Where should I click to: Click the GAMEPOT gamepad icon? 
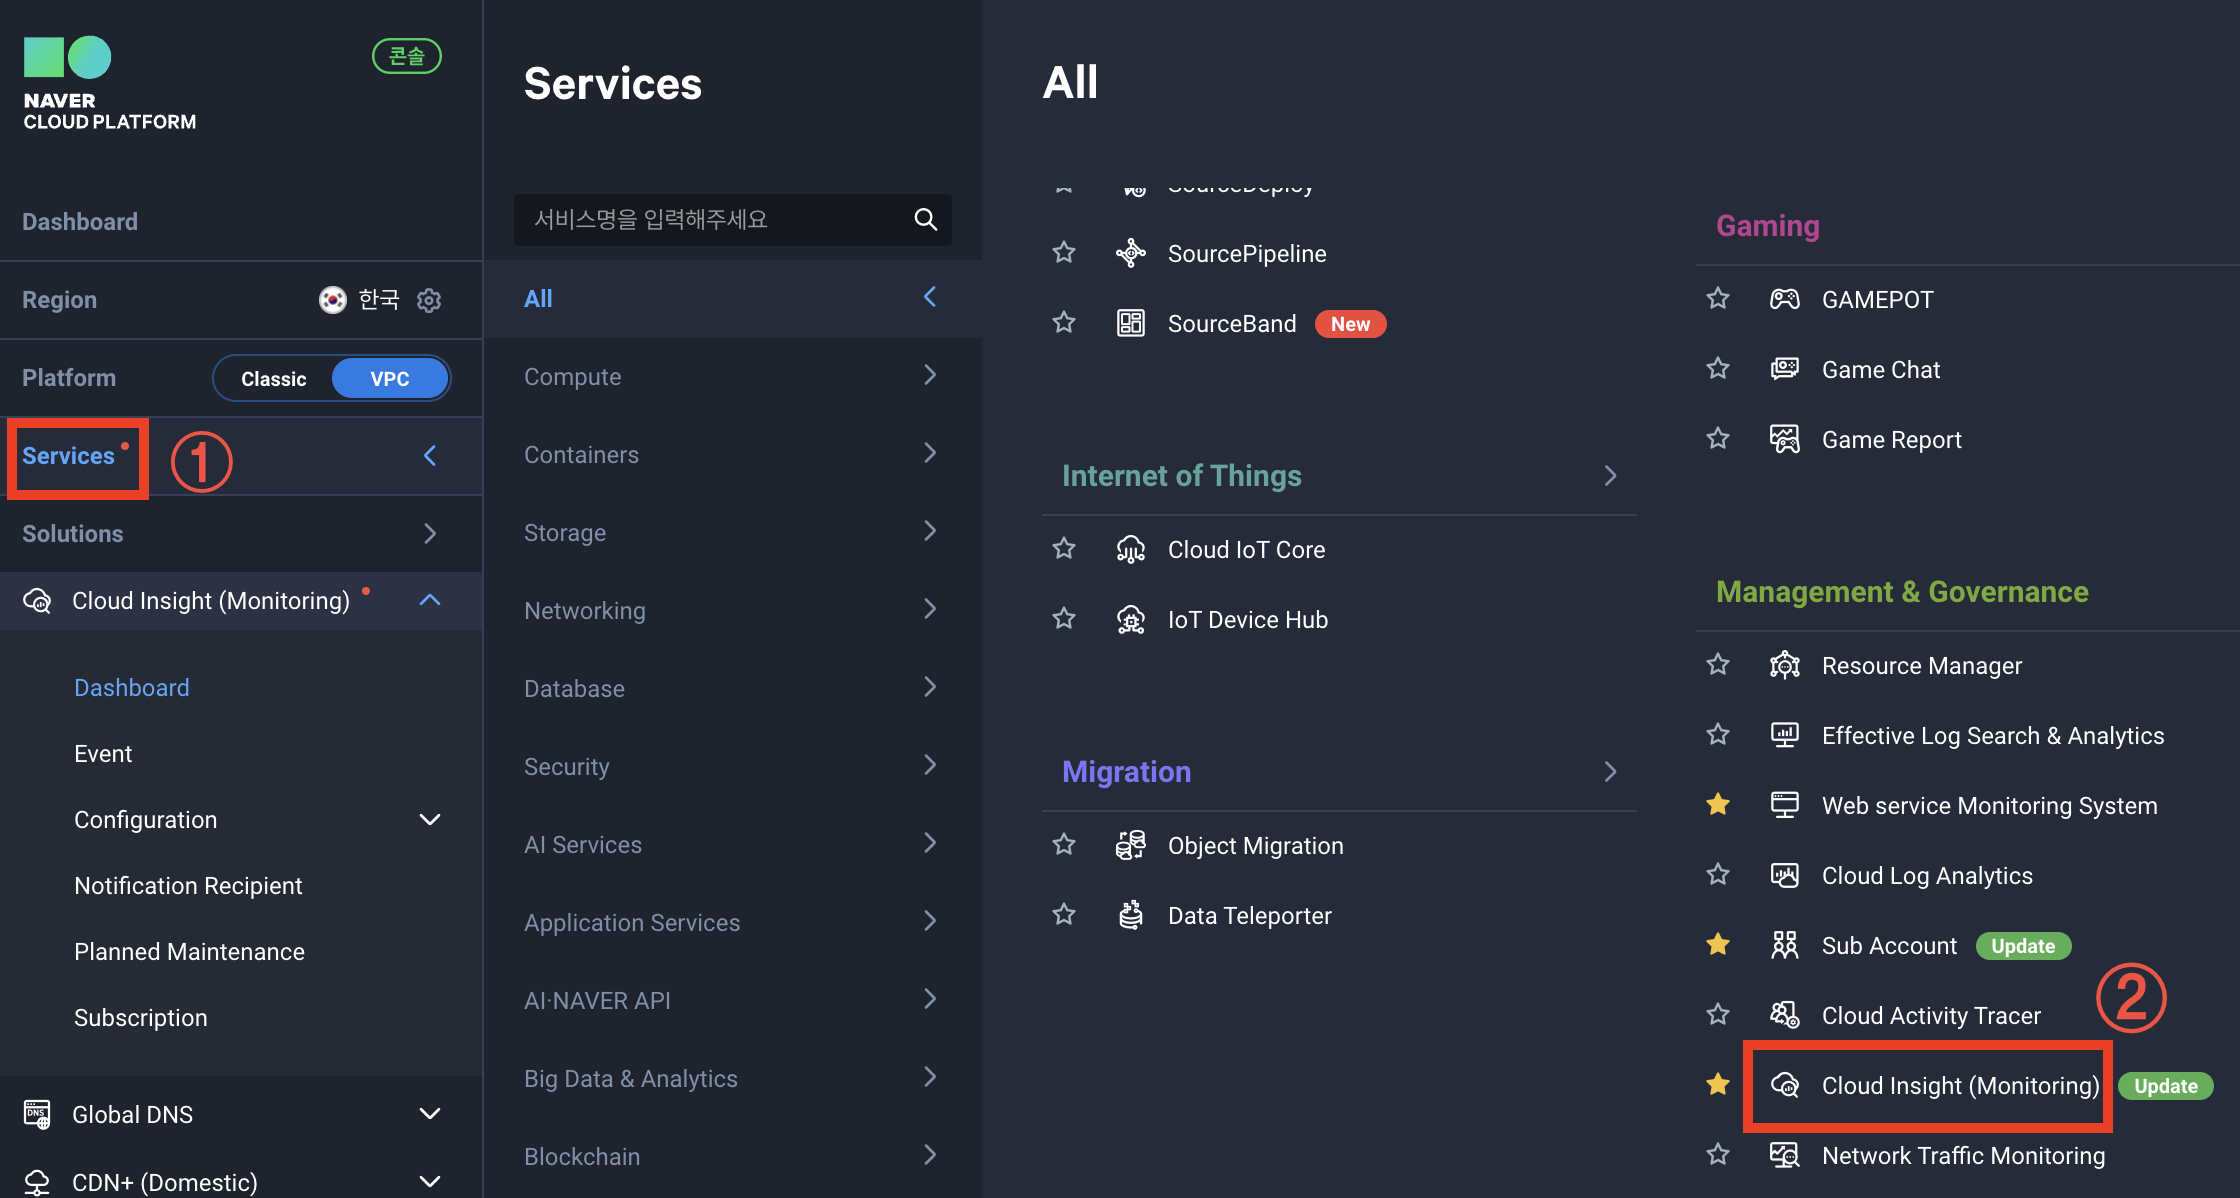pyautogui.click(x=1784, y=299)
